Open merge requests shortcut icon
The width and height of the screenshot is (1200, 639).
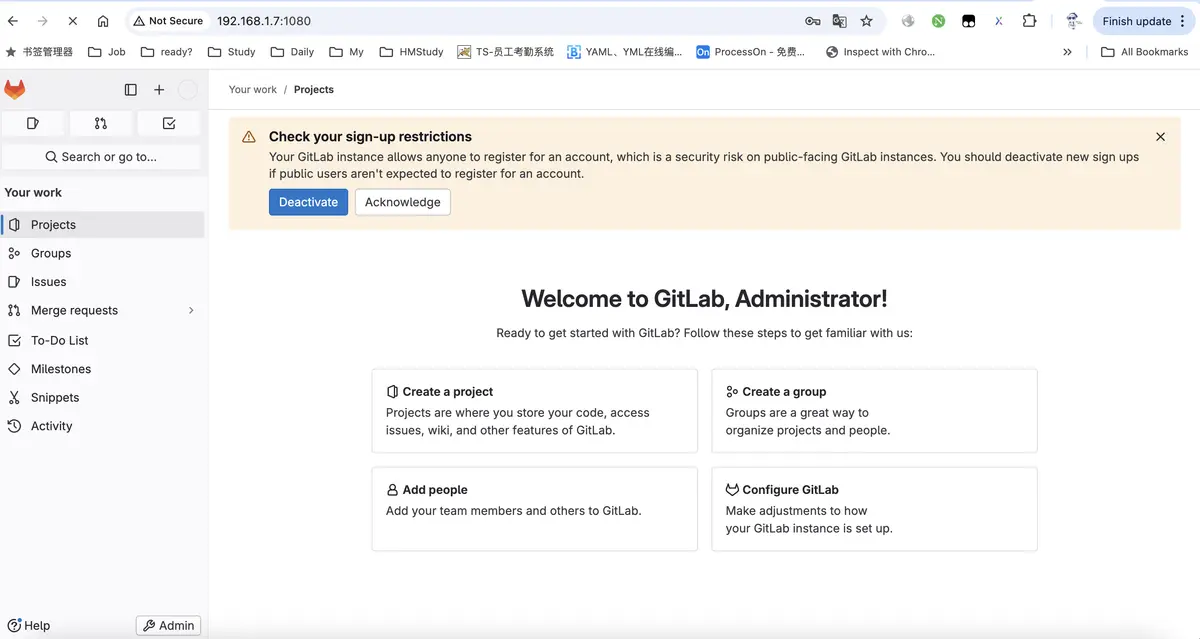pos(101,123)
